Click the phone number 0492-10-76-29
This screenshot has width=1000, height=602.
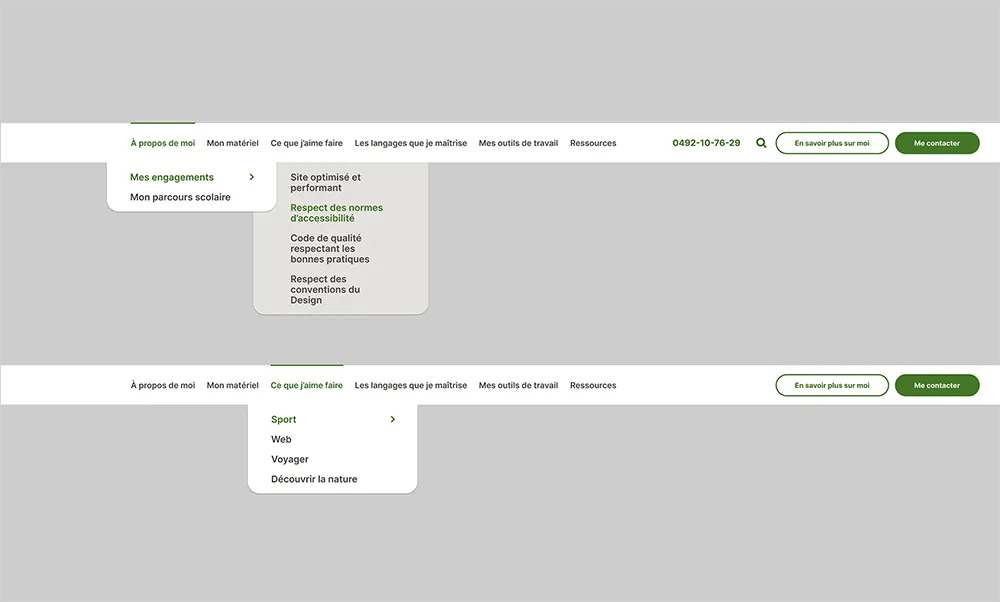[706, 143]
